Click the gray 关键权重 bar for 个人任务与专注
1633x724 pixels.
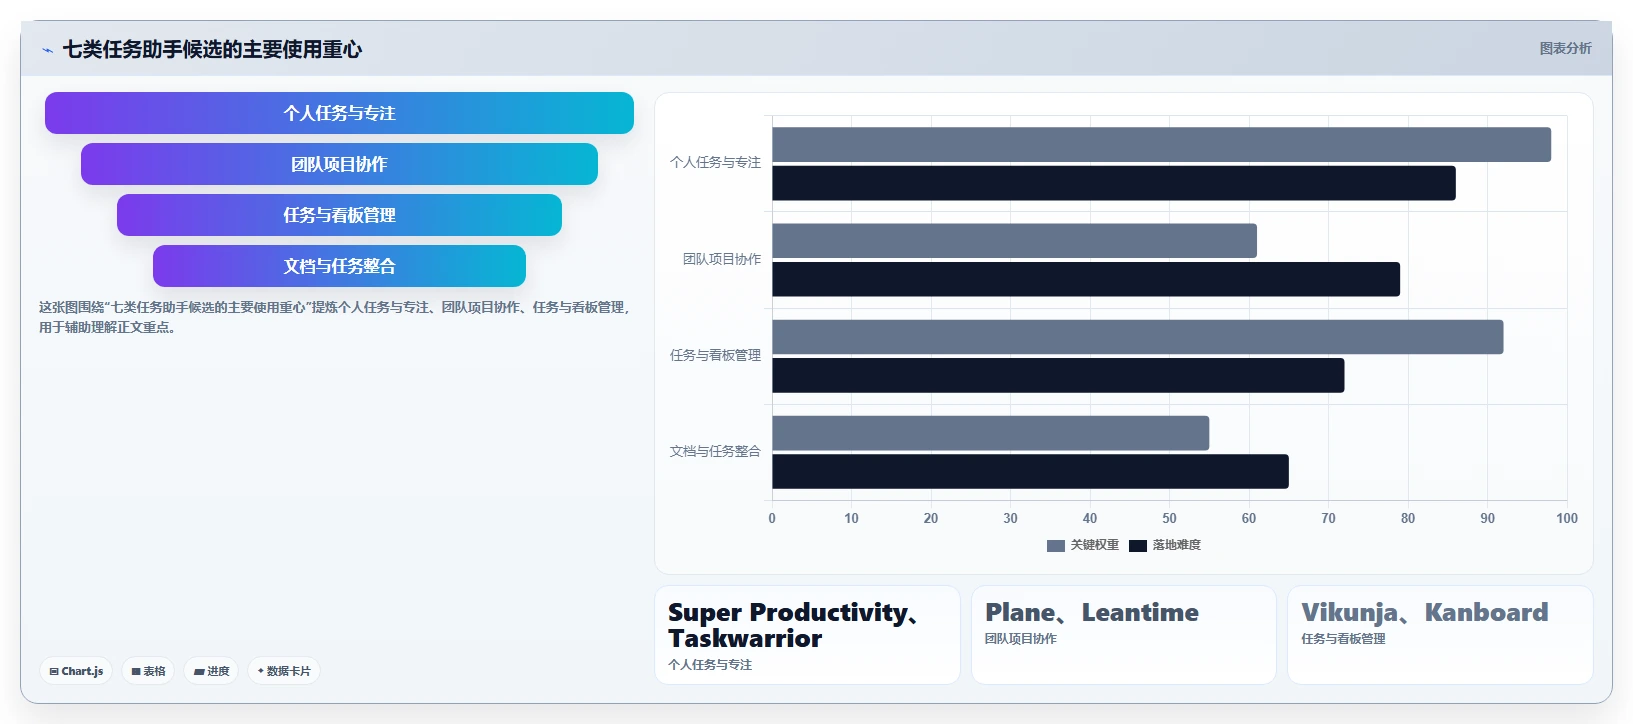(x=1161, y=145)
